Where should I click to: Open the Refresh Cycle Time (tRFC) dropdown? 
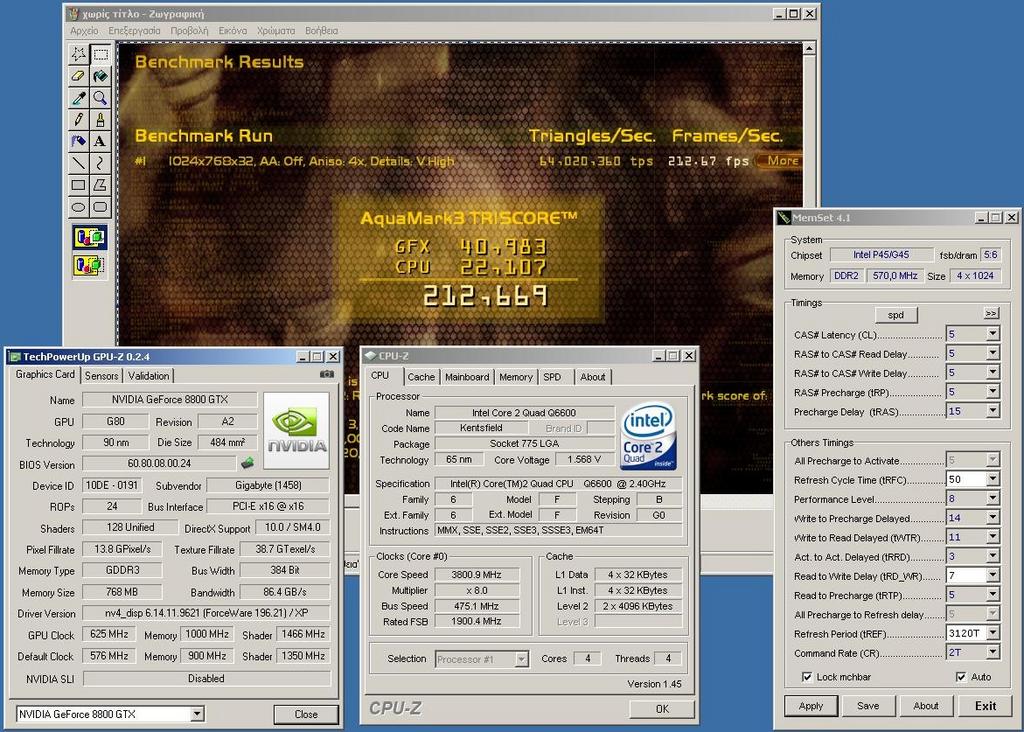[993, 479]
